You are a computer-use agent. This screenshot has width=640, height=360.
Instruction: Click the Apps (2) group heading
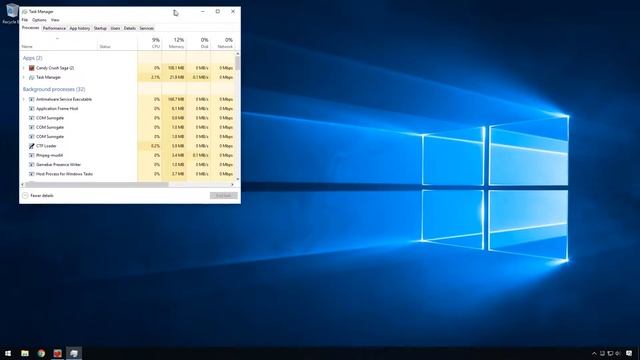pyautogui.click(x=33, y=58)
